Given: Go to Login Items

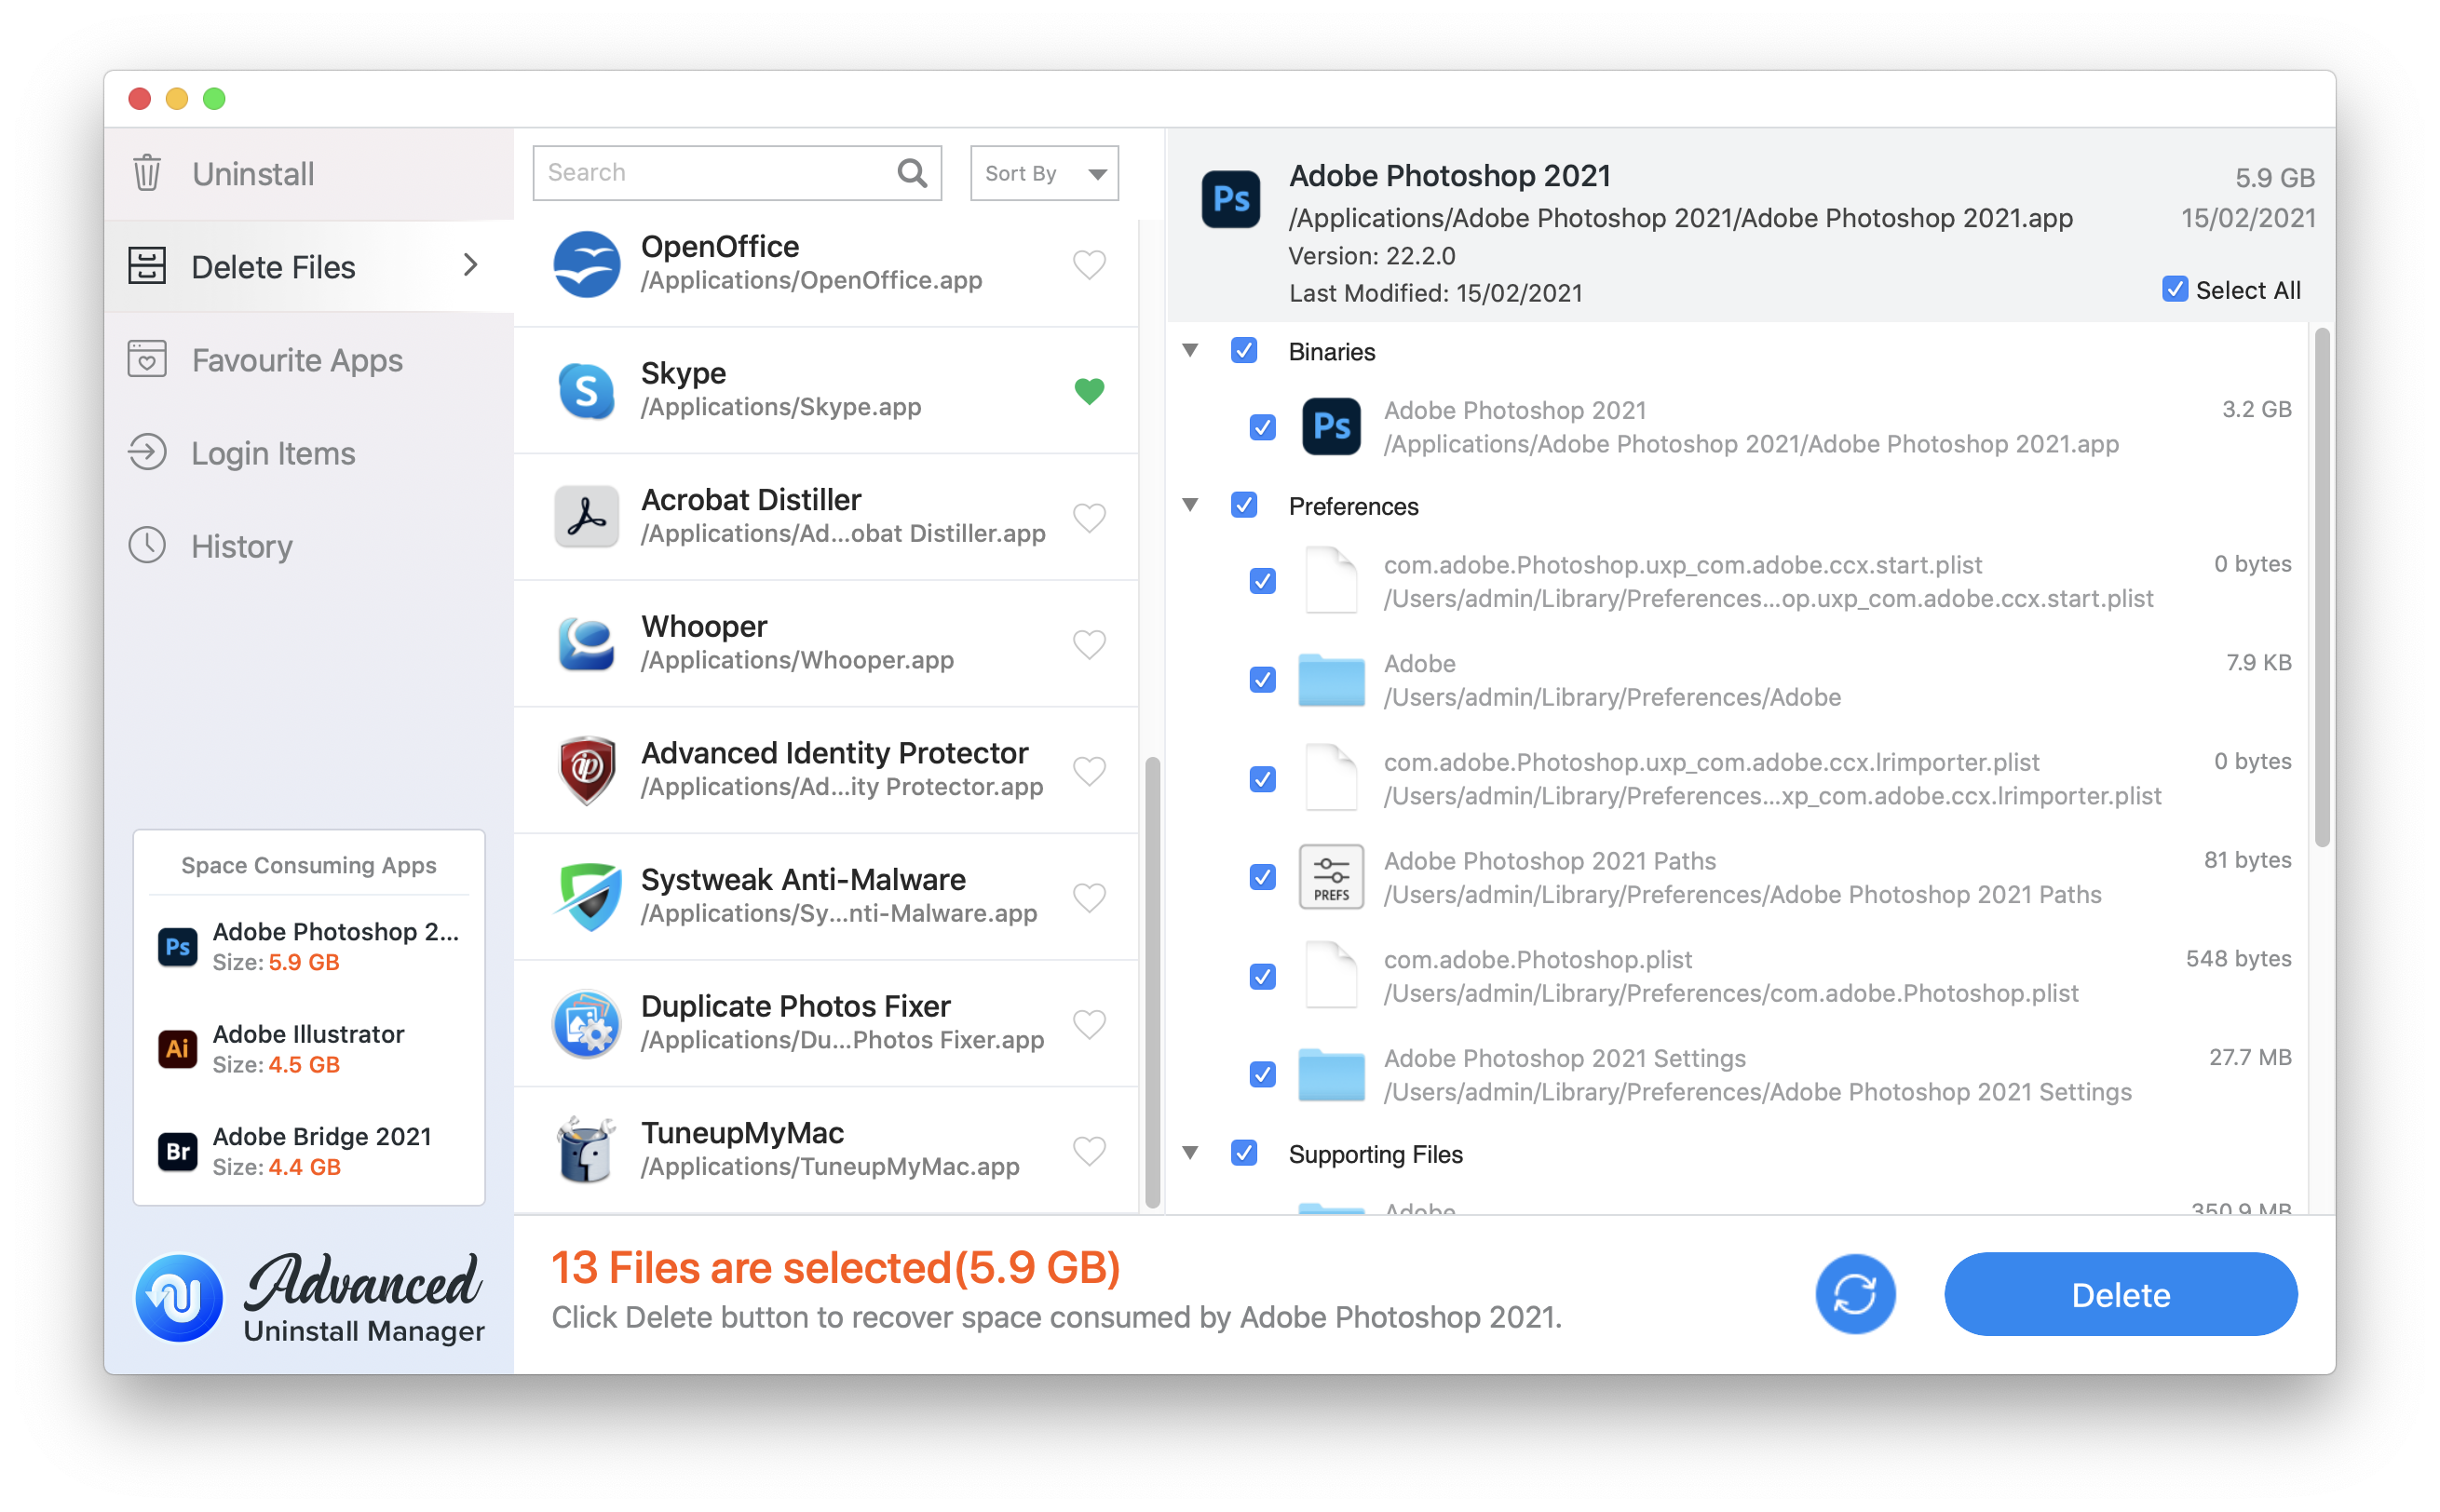Looking at the screenshot, I should 308,452.
